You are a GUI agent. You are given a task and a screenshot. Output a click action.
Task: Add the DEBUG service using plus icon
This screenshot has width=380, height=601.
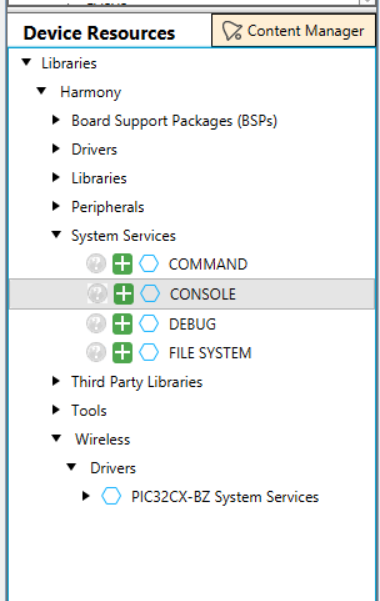(x=122, y=324)
